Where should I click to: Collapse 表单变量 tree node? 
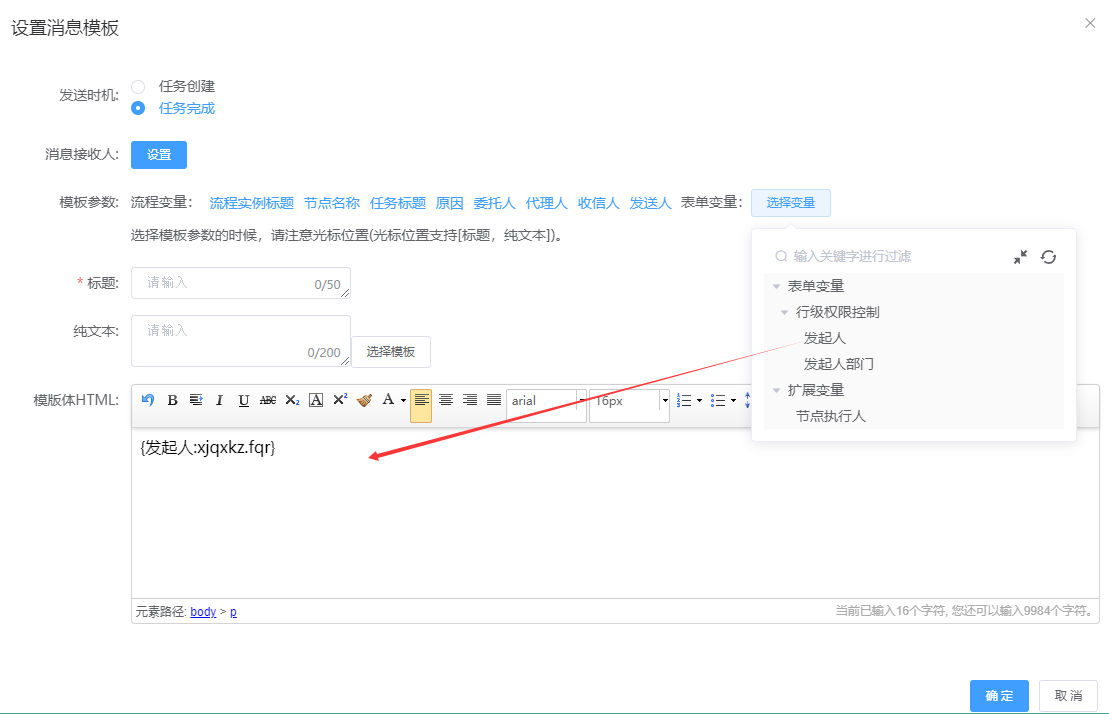[x=776, y=286]
